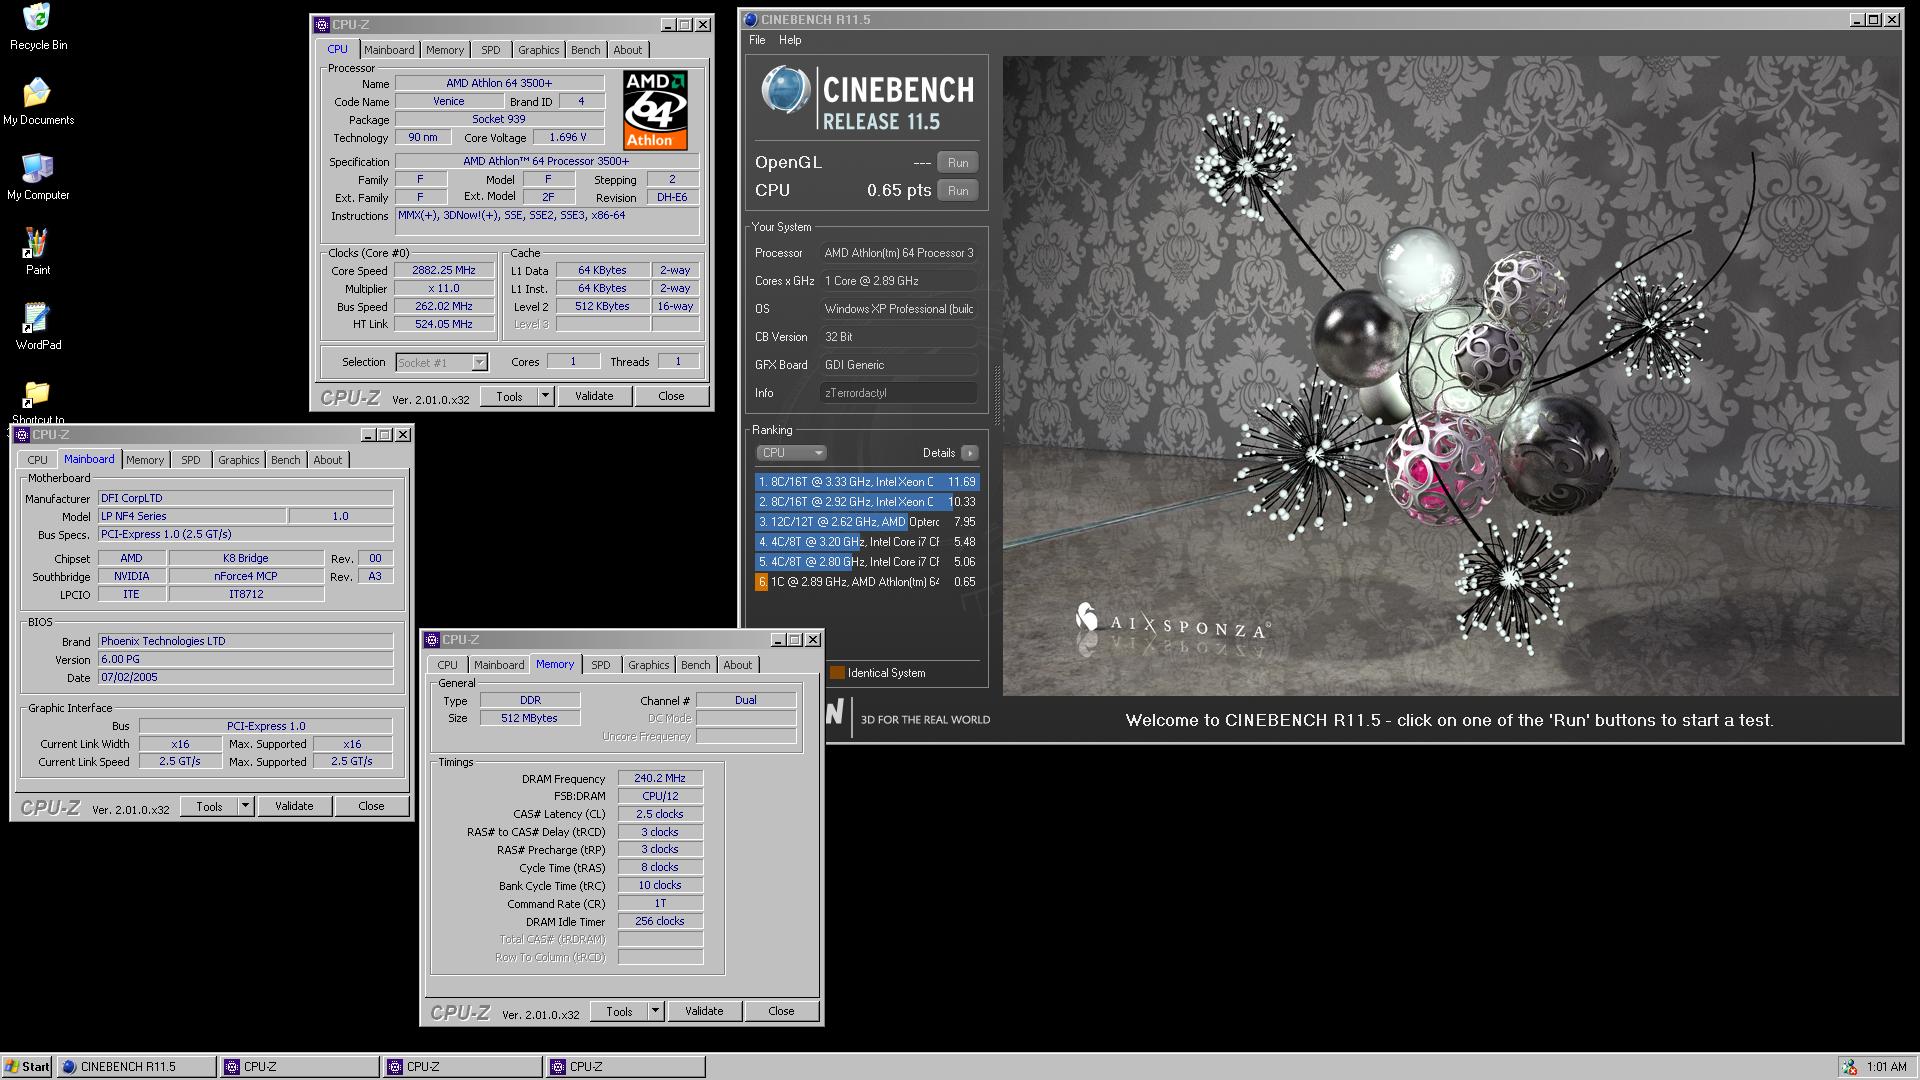Switch to CINEBENCH R11.5 in taskbar

[136, 1067]
